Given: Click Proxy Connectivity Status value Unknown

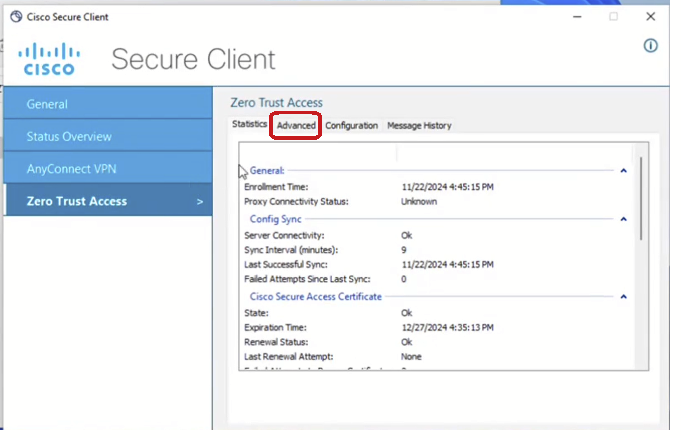Looking at the screenshot, I should 419,202.
